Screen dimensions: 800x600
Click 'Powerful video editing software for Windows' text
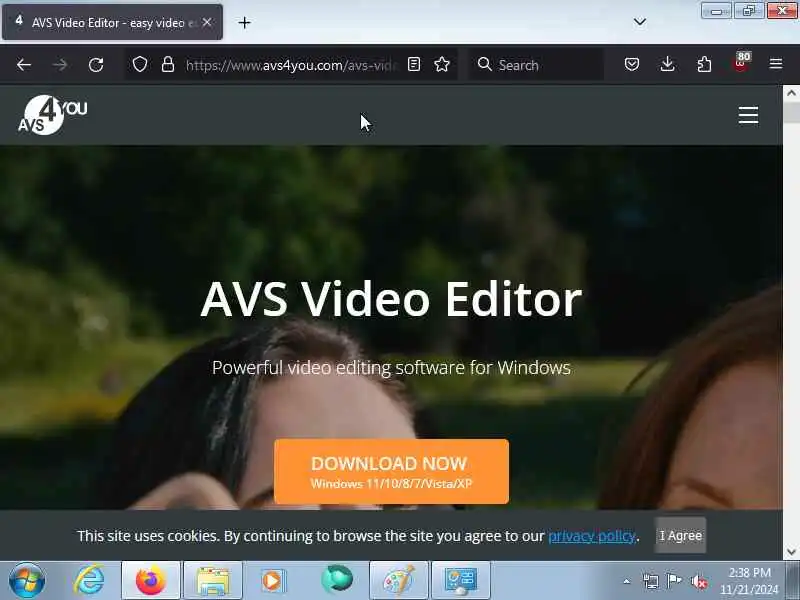(391, 368)
